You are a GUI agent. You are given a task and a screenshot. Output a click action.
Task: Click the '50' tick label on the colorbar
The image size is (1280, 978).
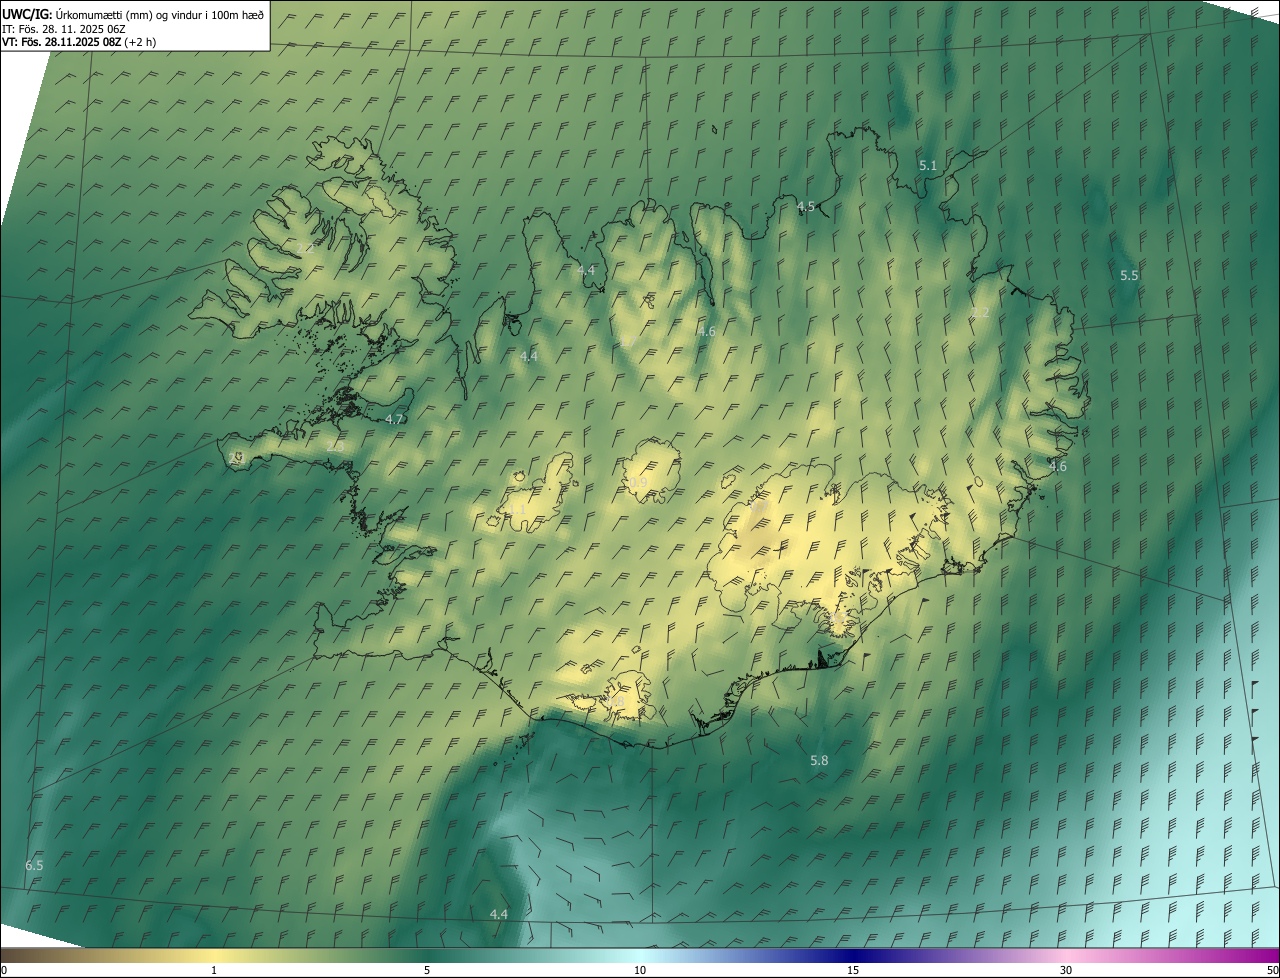click(x=1272, y=970)
